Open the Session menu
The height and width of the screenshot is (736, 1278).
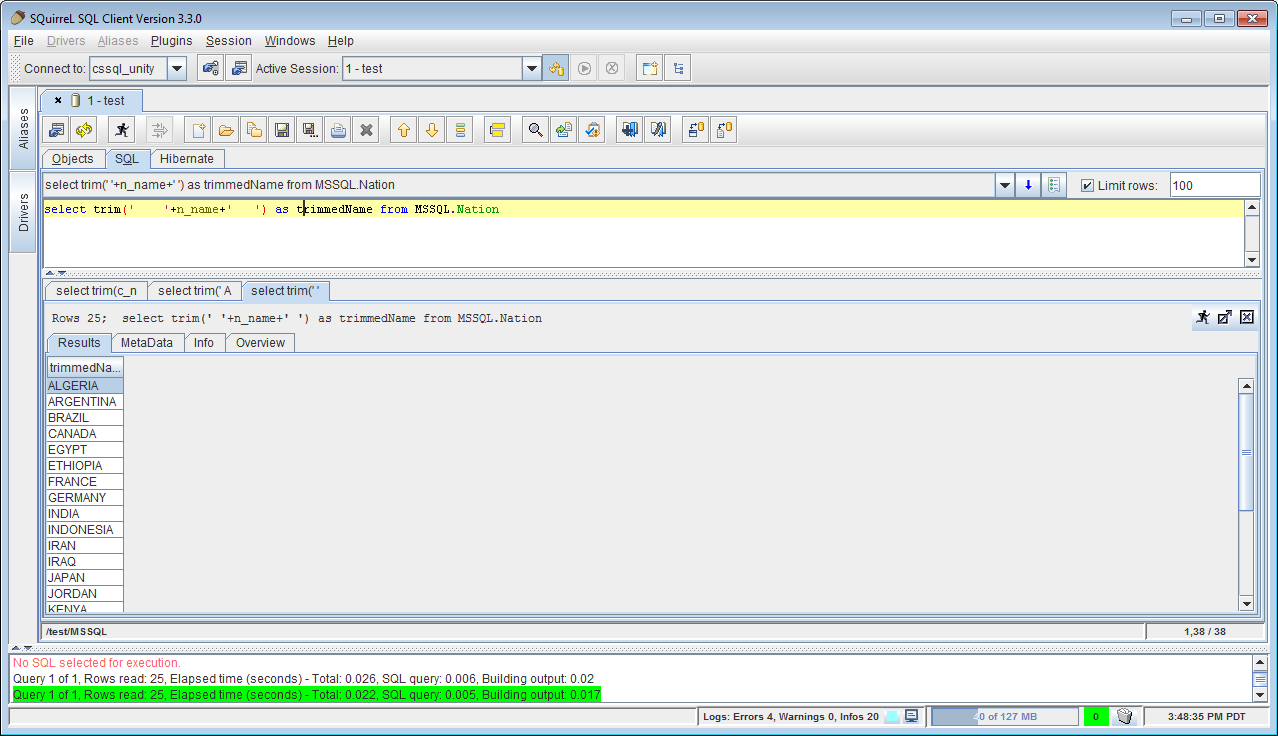click(x=228, y=41)
